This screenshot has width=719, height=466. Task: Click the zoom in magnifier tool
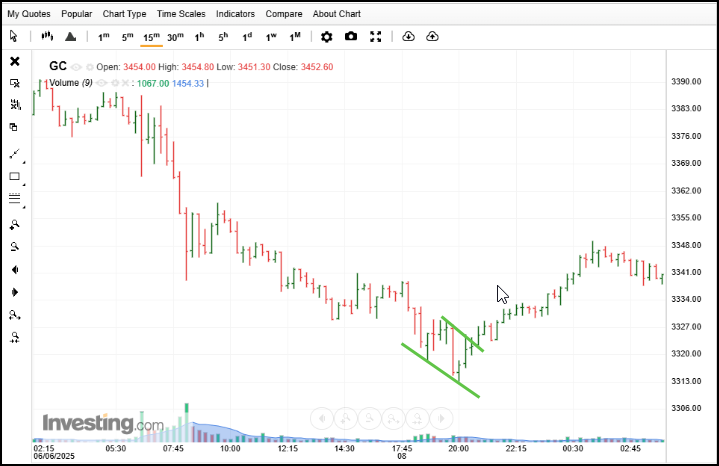pyautogui.click(x=15, y=225)
